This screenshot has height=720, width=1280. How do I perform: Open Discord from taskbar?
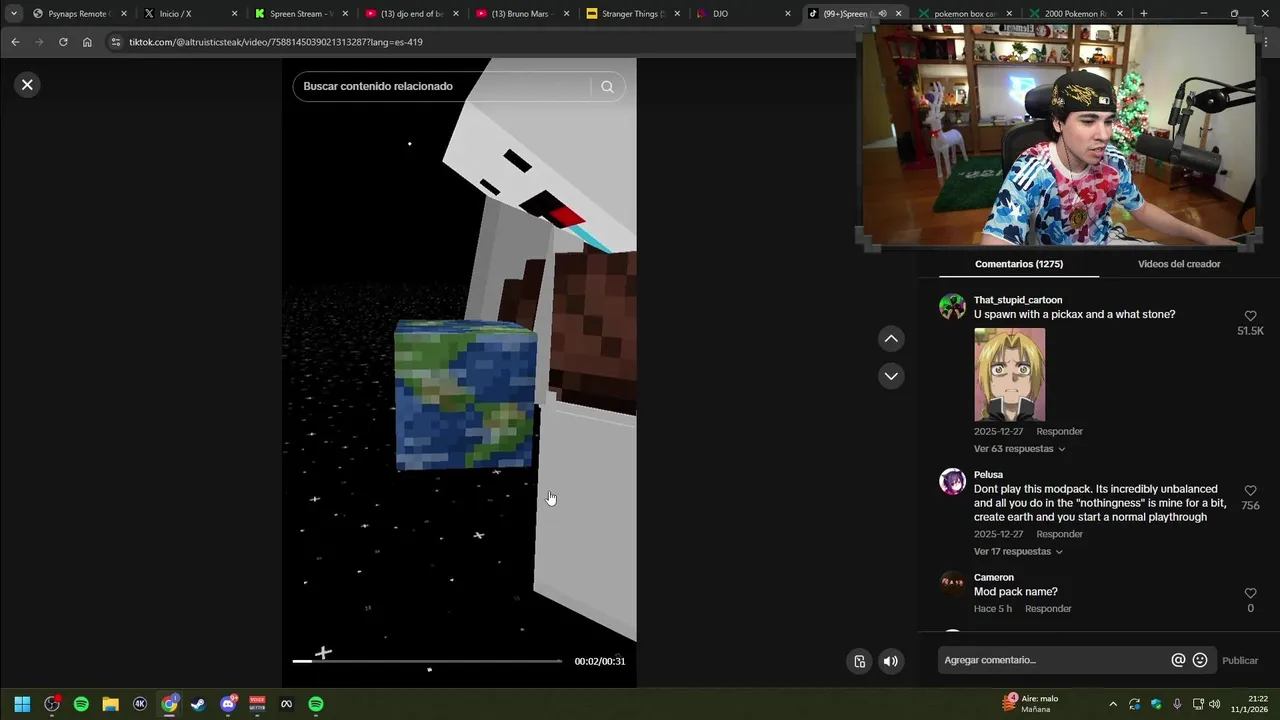click(x=228, y=704)
